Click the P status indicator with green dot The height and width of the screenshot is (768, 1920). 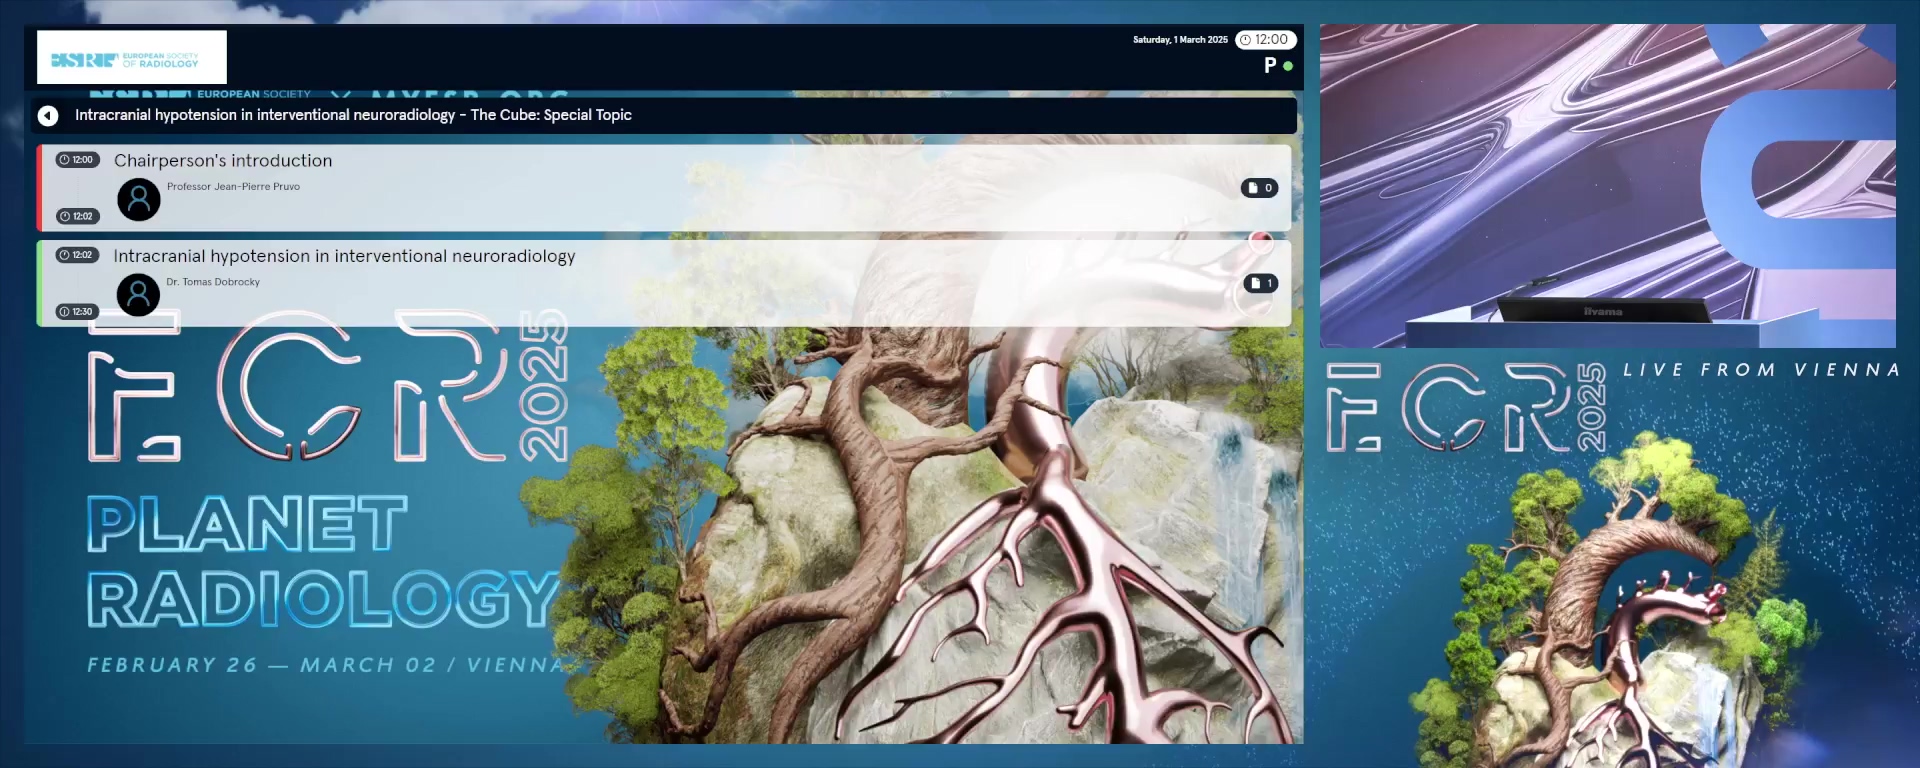(x=1278, y=66)
